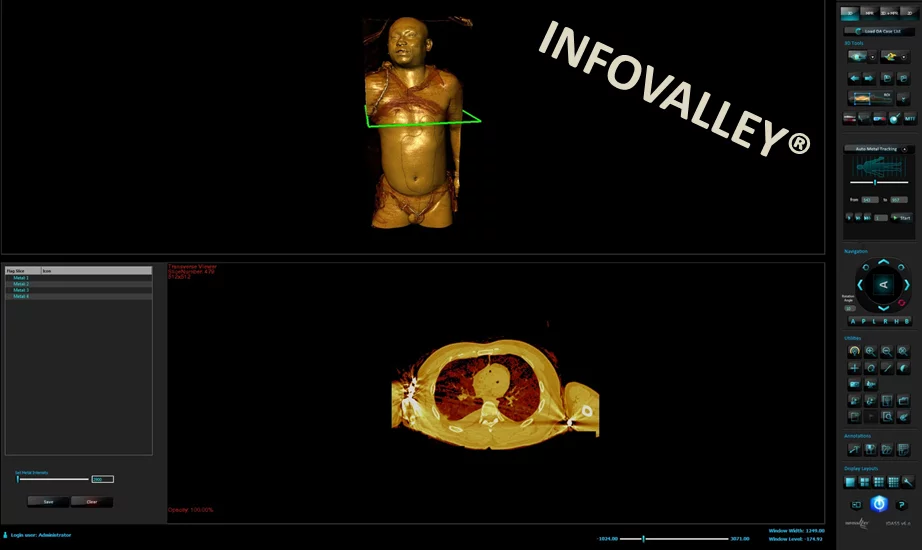Select the Metal 2 flag slice row
Viewport: 922px width, 550px height.
79,284
